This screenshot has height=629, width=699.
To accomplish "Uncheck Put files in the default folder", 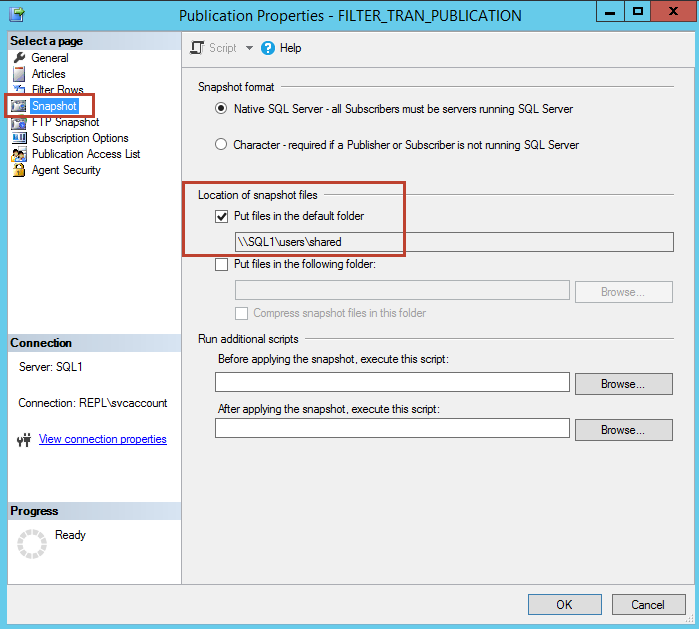I will click(221, 217).
